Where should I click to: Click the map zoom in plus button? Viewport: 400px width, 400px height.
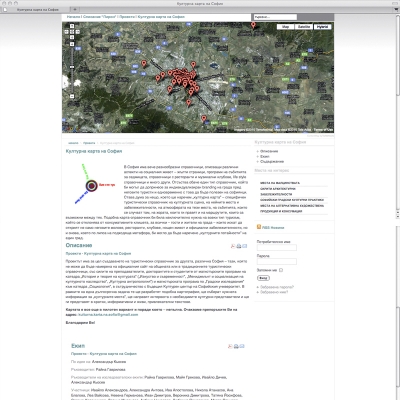coord(72,44)
